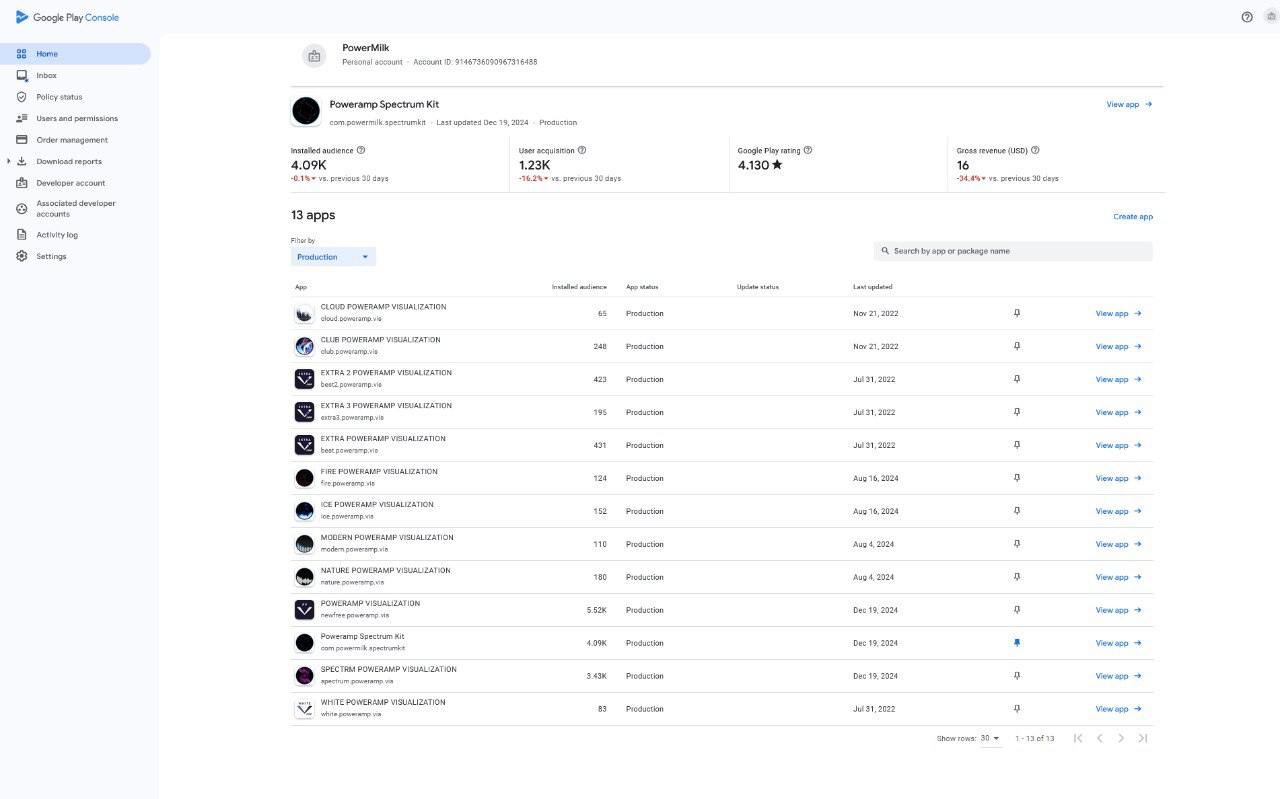Open Policy status in the sidebar
Viewport: 1280px width, 799px height.
click(x=59, y=97)
